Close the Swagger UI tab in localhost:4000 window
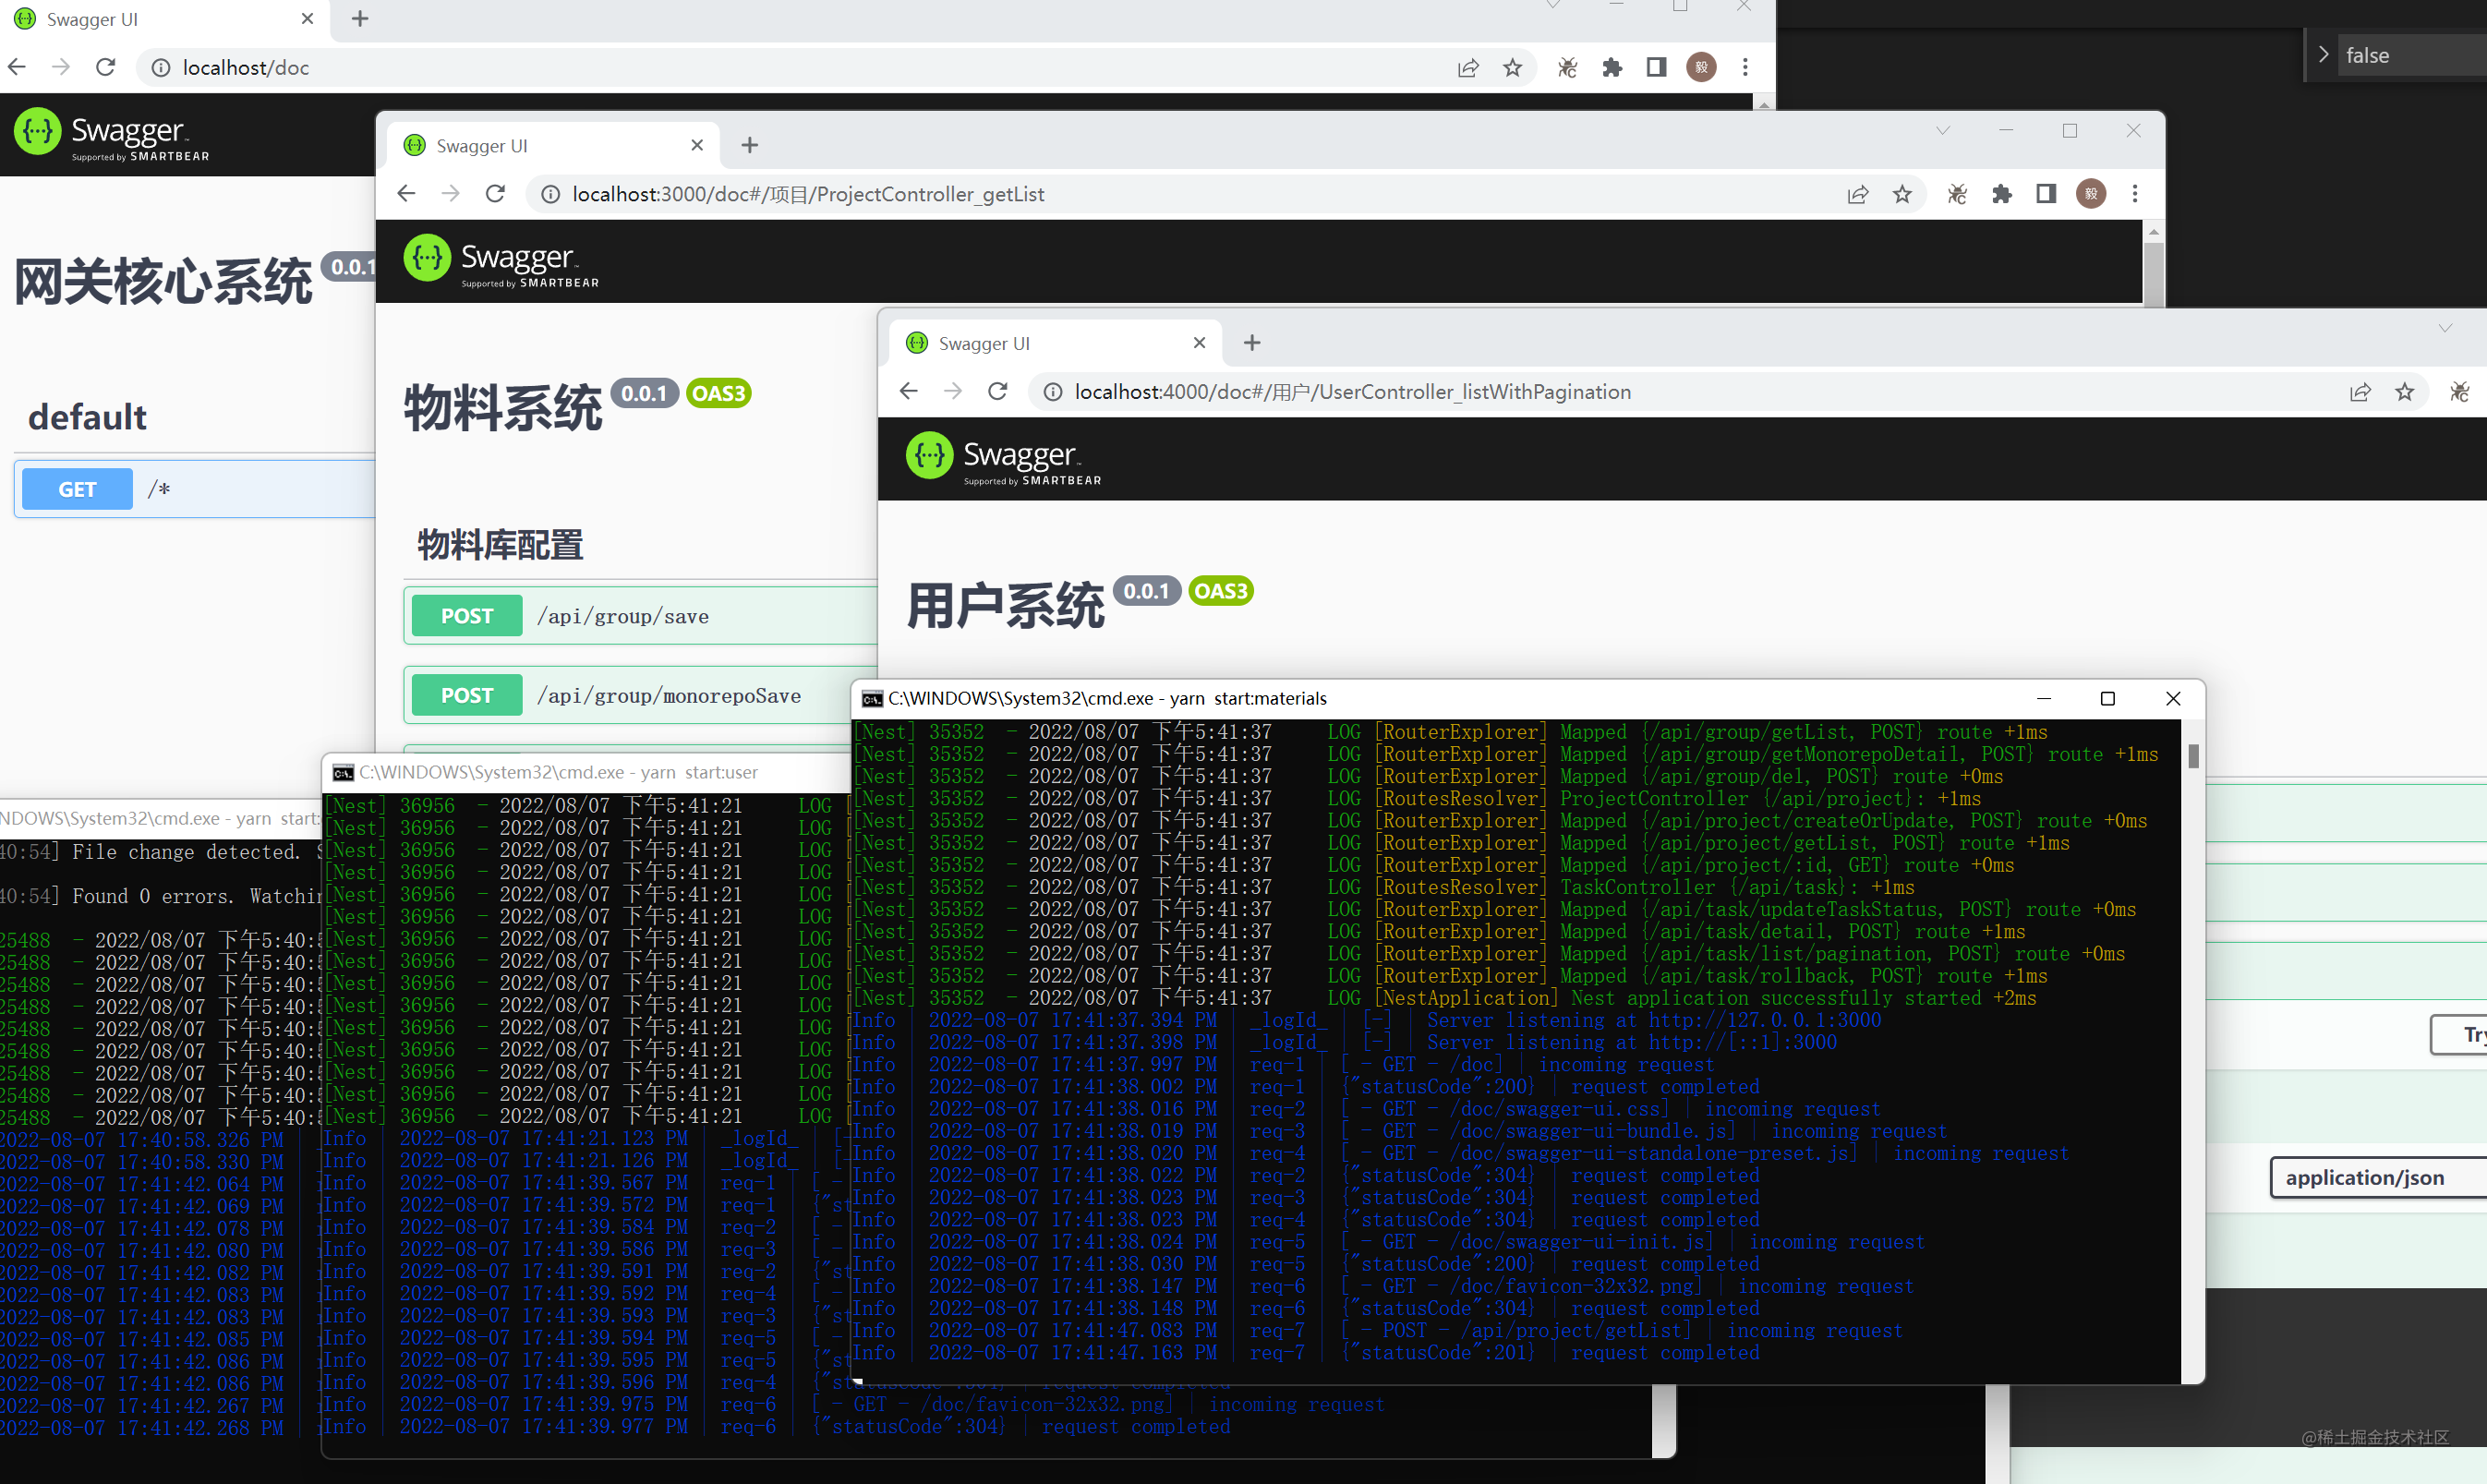The height and width of the screenshot is (1484, 2487). (1199, 343)
